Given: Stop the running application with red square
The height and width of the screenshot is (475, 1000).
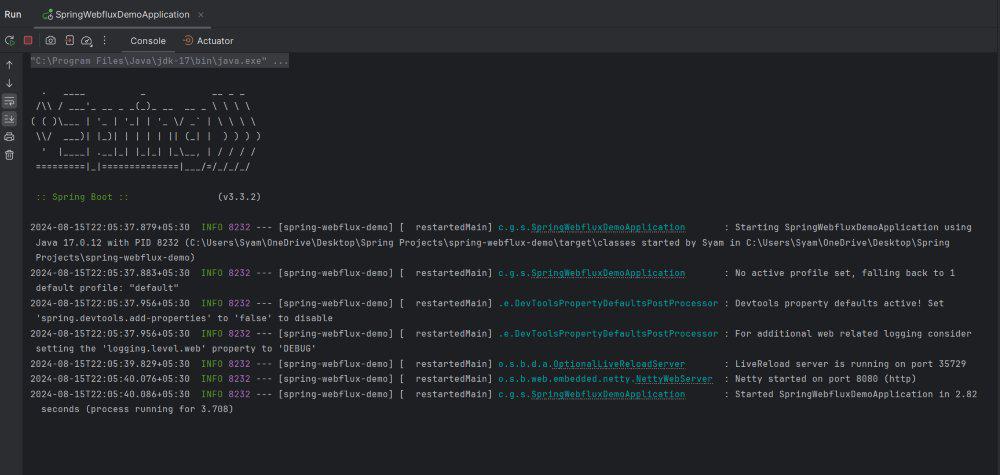Looking at the screenshot, I should pyautogui.click(x=28, y=40).
